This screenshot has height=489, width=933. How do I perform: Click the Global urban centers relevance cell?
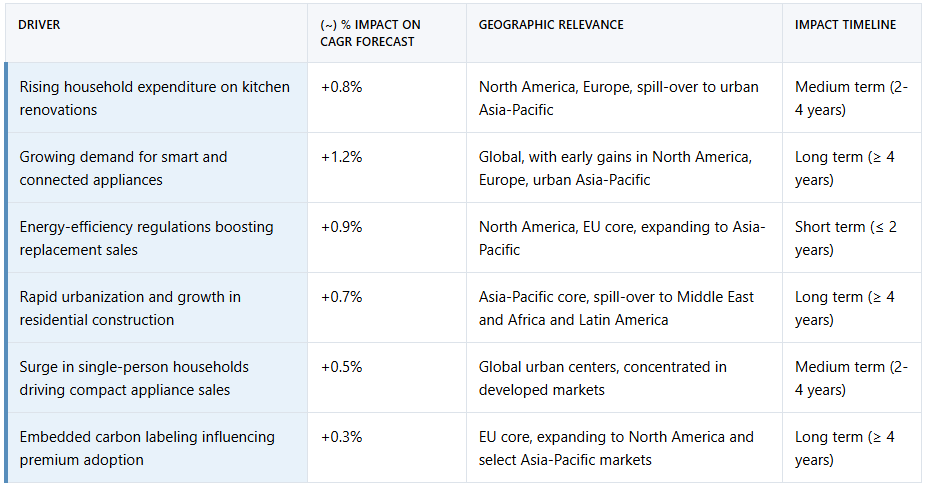[602, 378]
